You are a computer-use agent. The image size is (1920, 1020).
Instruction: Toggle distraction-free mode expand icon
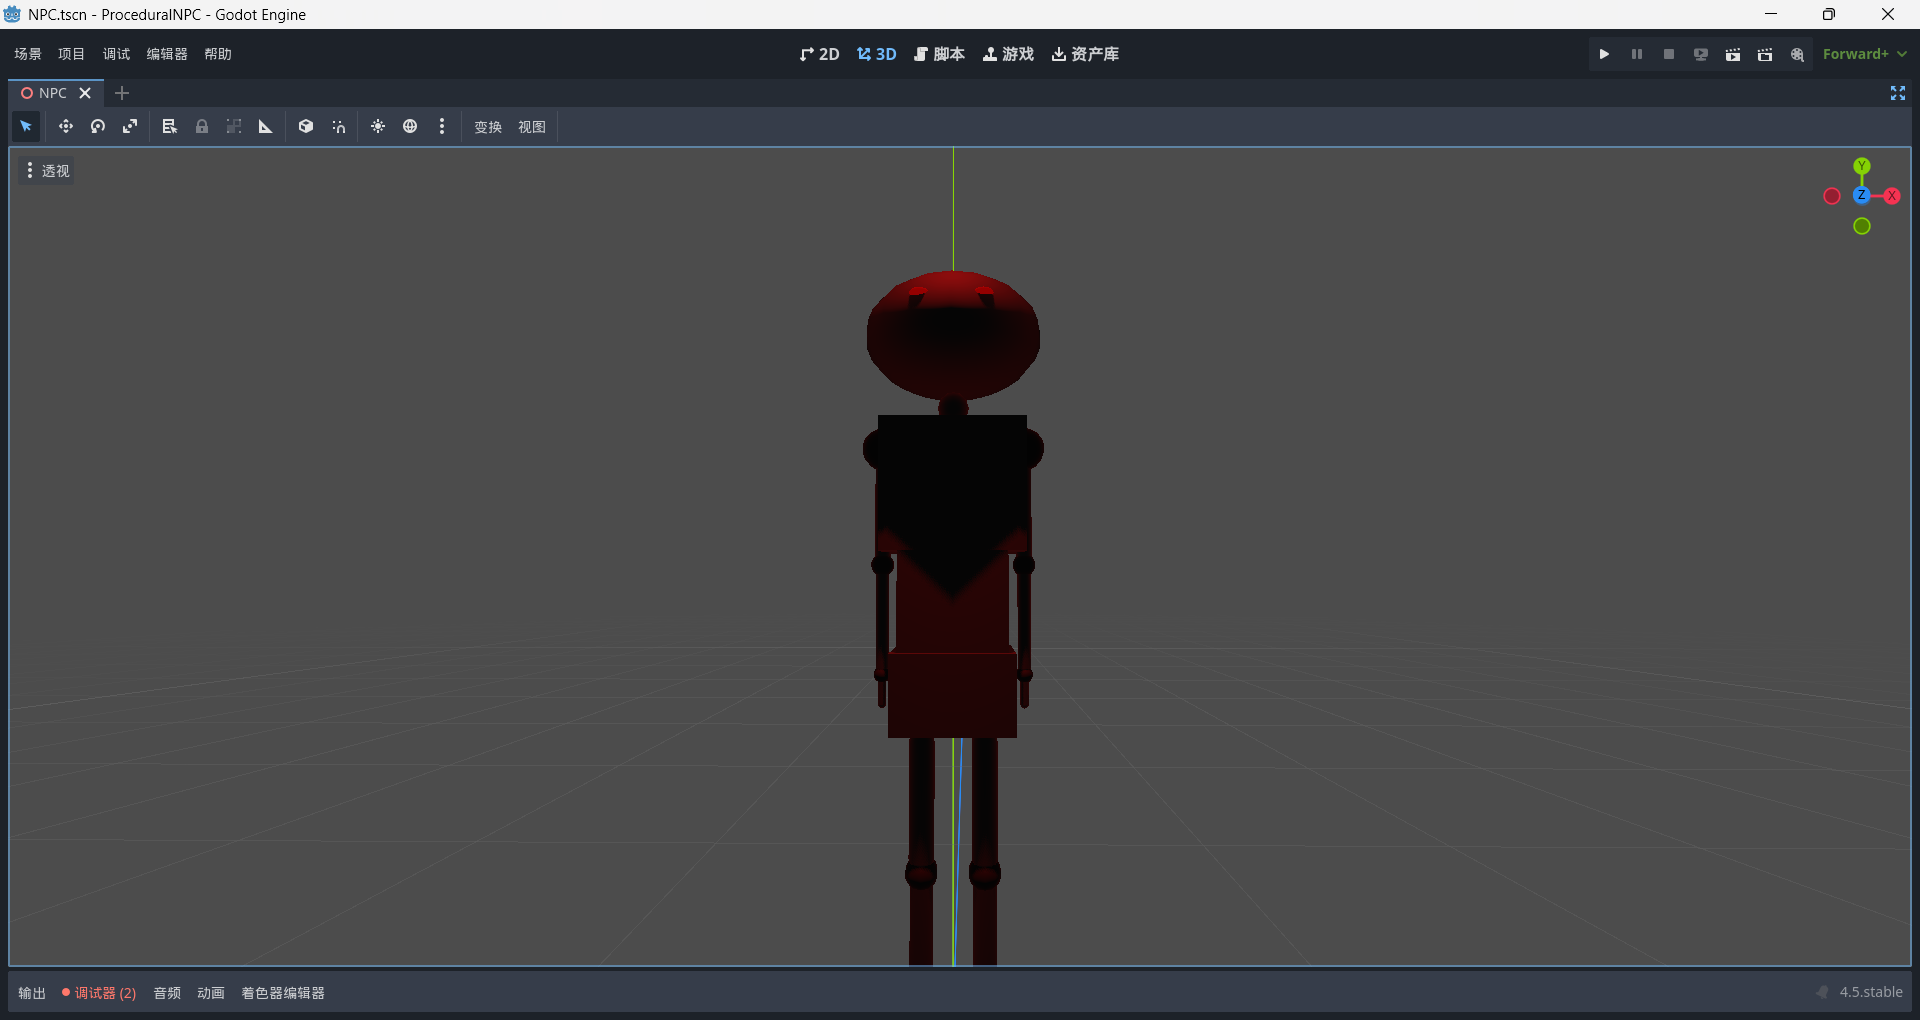(x=1898, y=93)
